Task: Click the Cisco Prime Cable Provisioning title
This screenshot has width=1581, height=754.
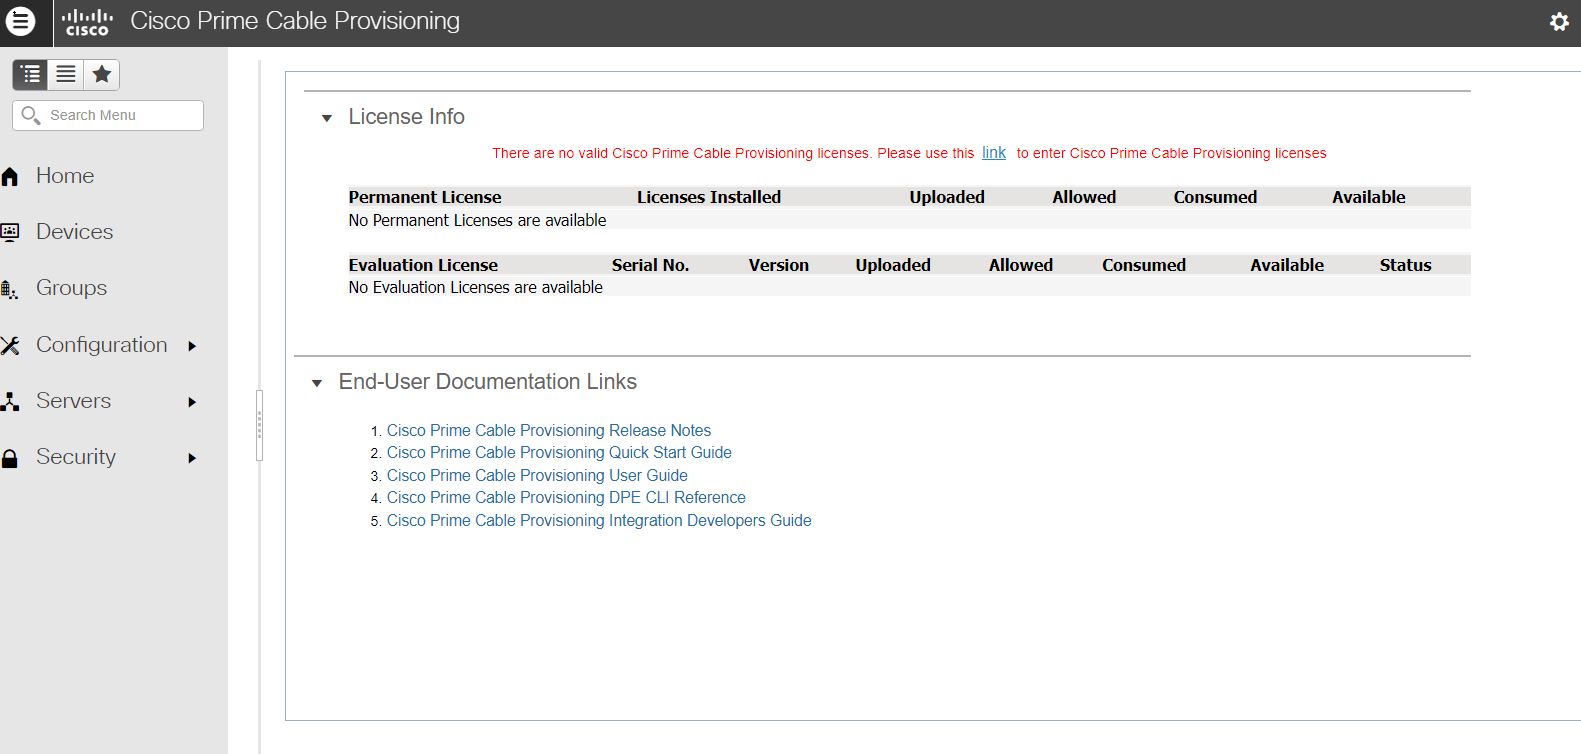Action: 295,21
